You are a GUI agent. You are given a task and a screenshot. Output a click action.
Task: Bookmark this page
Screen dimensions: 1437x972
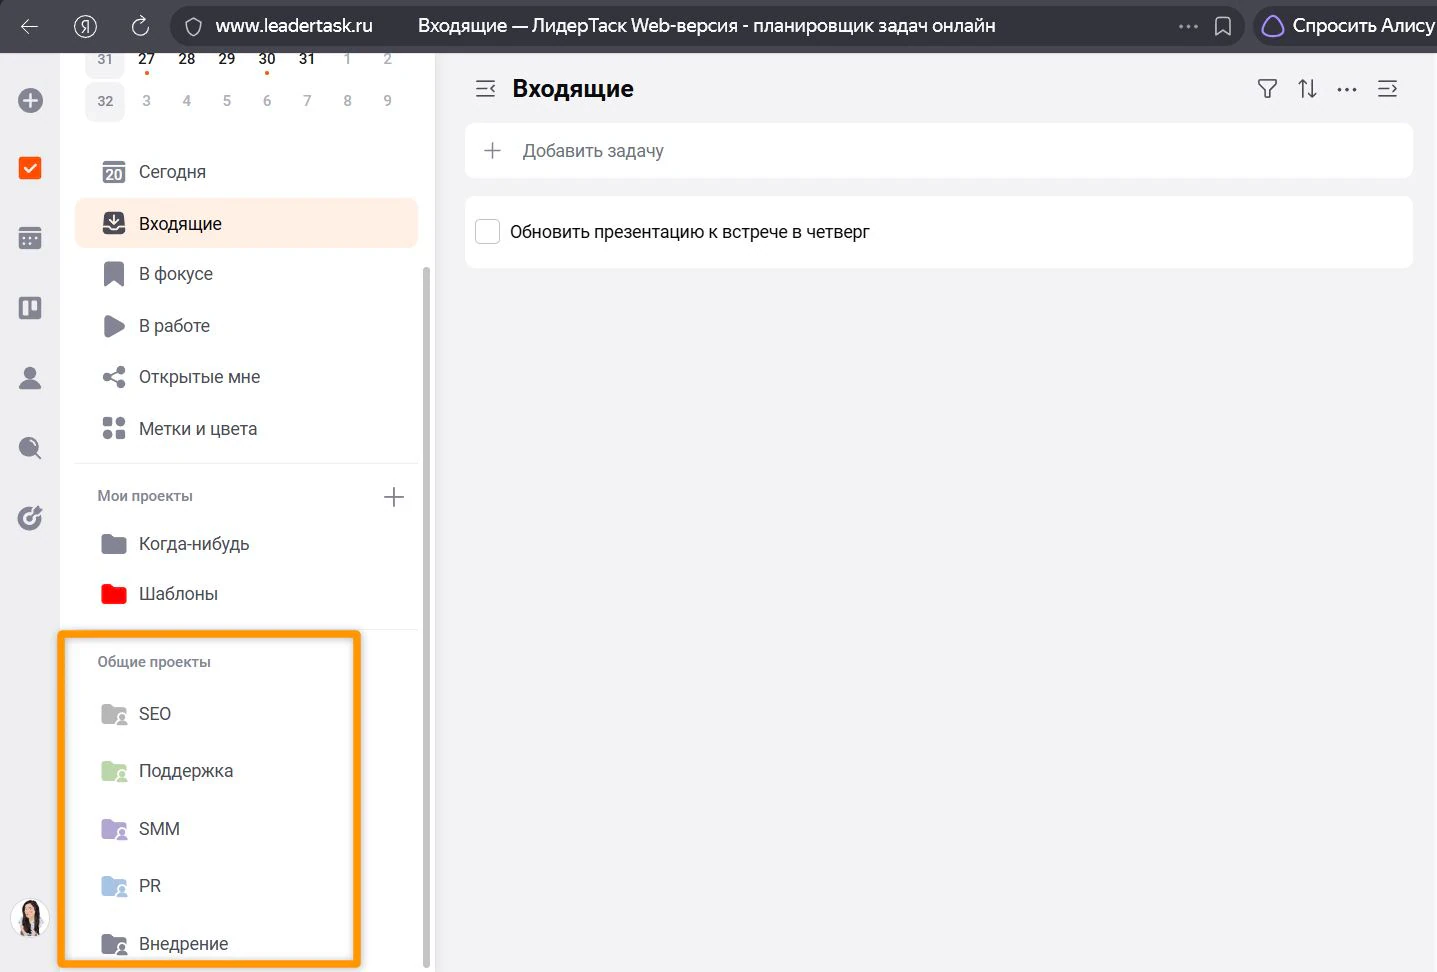(x=1223, y=26)
